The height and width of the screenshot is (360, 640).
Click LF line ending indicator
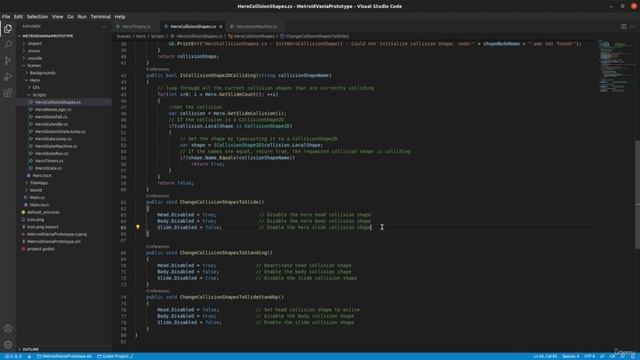click(x=602, y=356)
